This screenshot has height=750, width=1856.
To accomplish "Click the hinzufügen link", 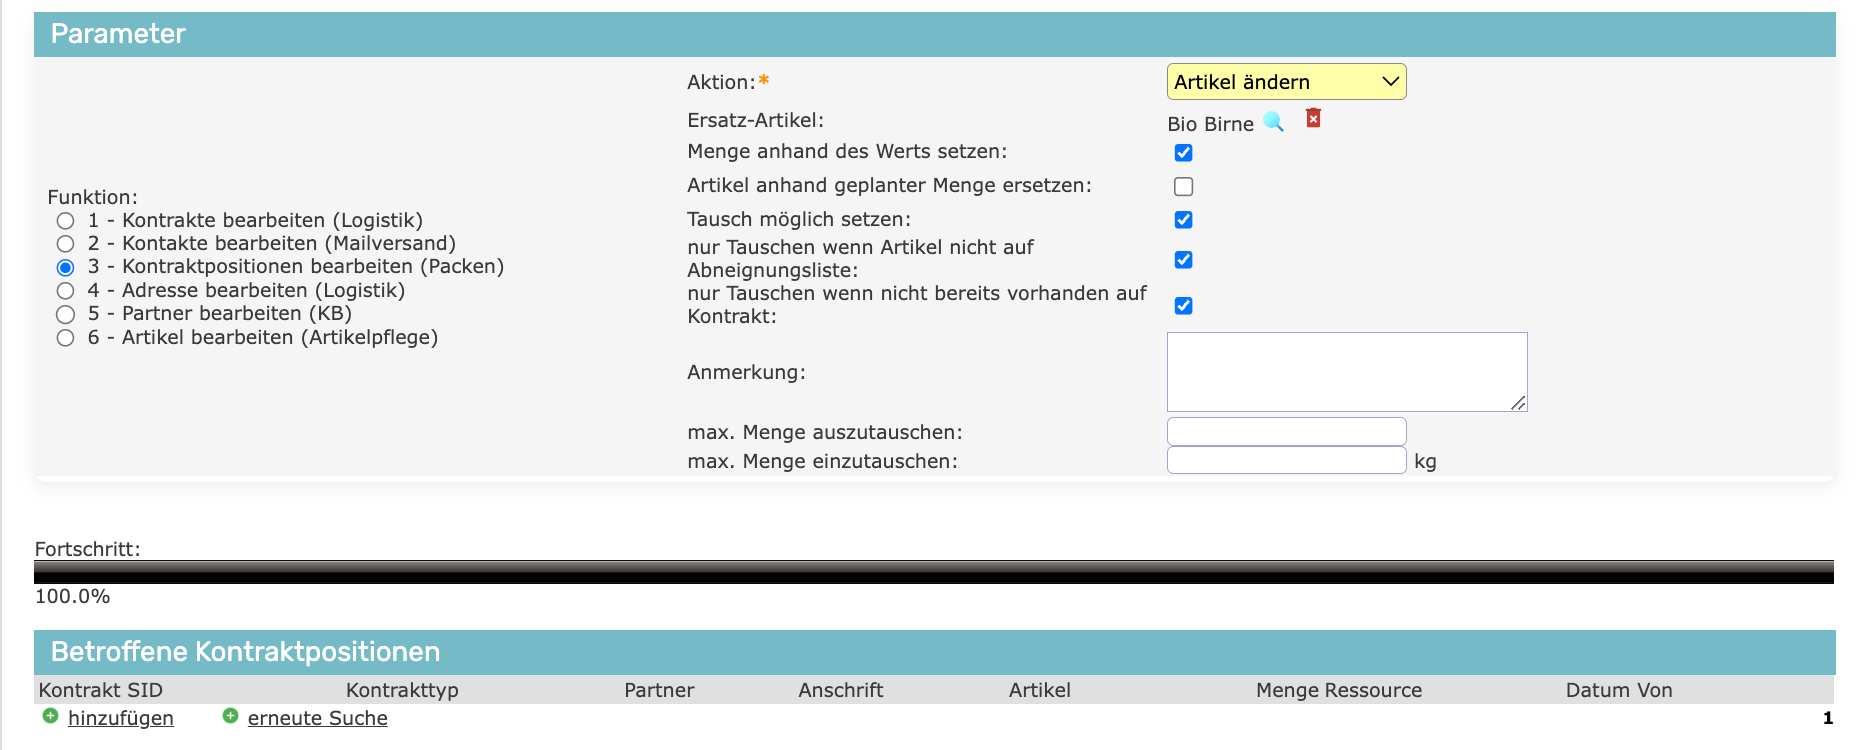I will 121,718.
